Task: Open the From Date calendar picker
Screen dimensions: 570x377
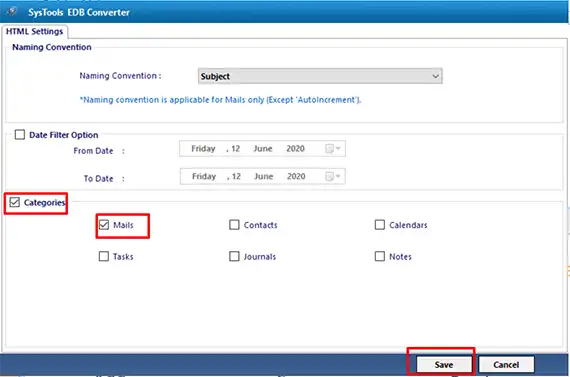Action: click(x=333, y=149)
